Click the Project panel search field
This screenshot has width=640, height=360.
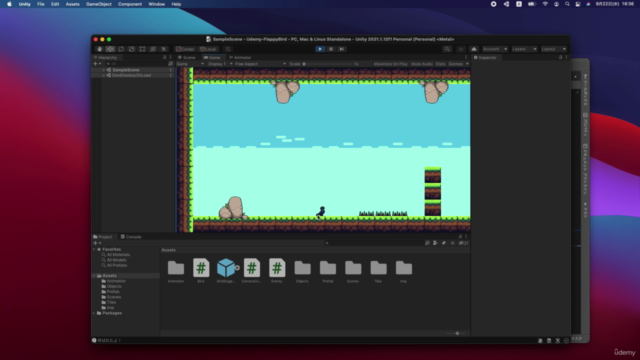tap(373, 243)
